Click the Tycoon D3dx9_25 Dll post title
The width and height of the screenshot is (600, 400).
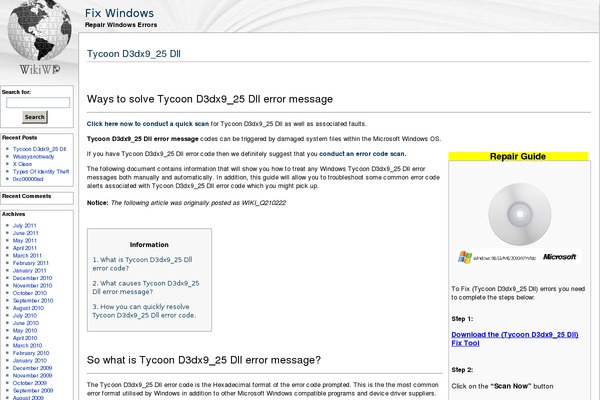134,54
